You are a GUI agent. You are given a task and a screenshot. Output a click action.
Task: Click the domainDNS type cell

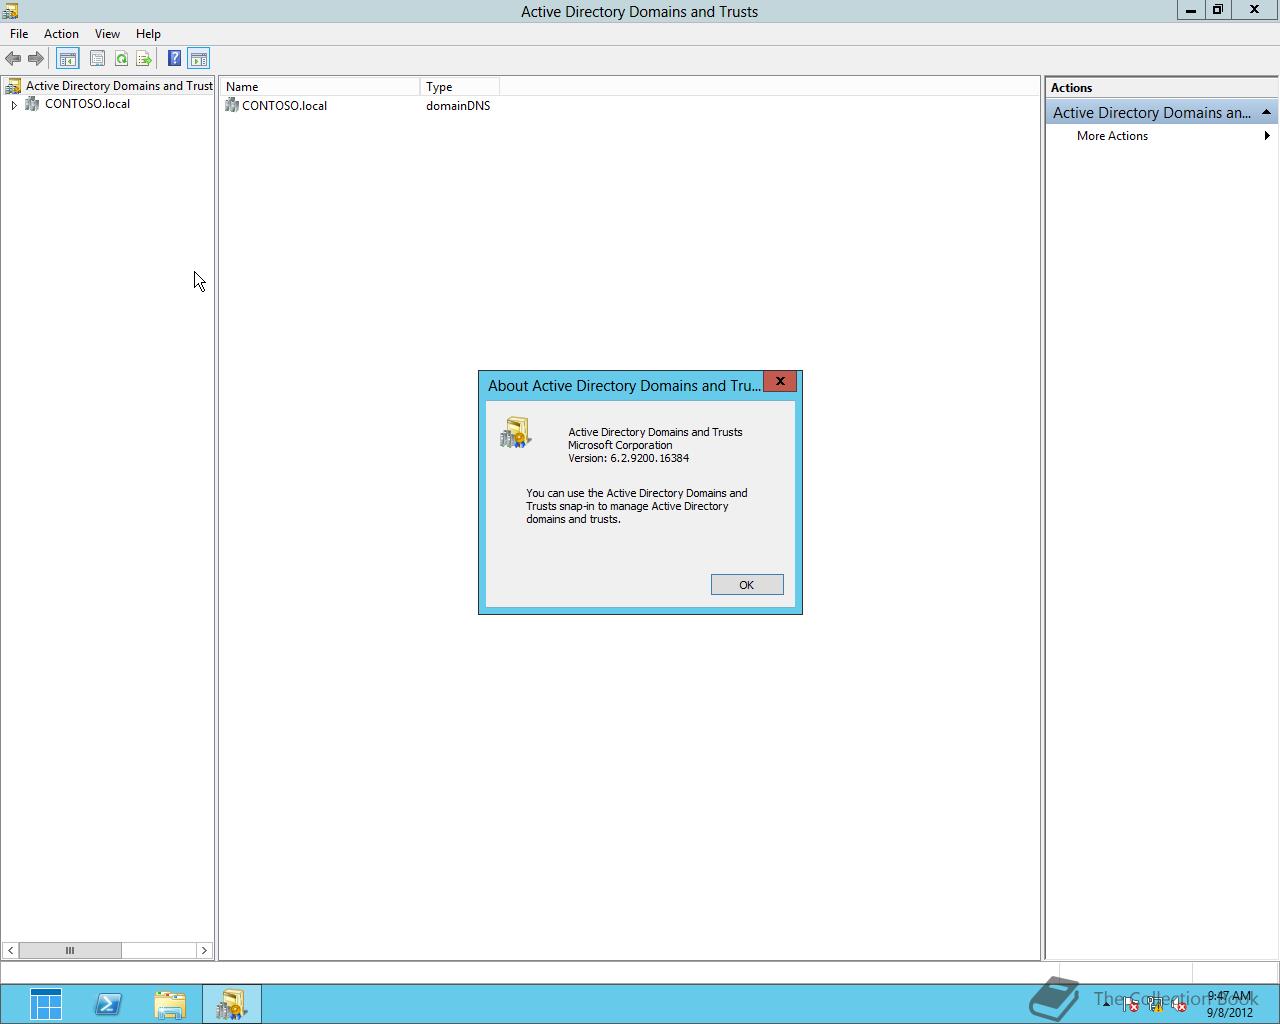click(458, 106)
